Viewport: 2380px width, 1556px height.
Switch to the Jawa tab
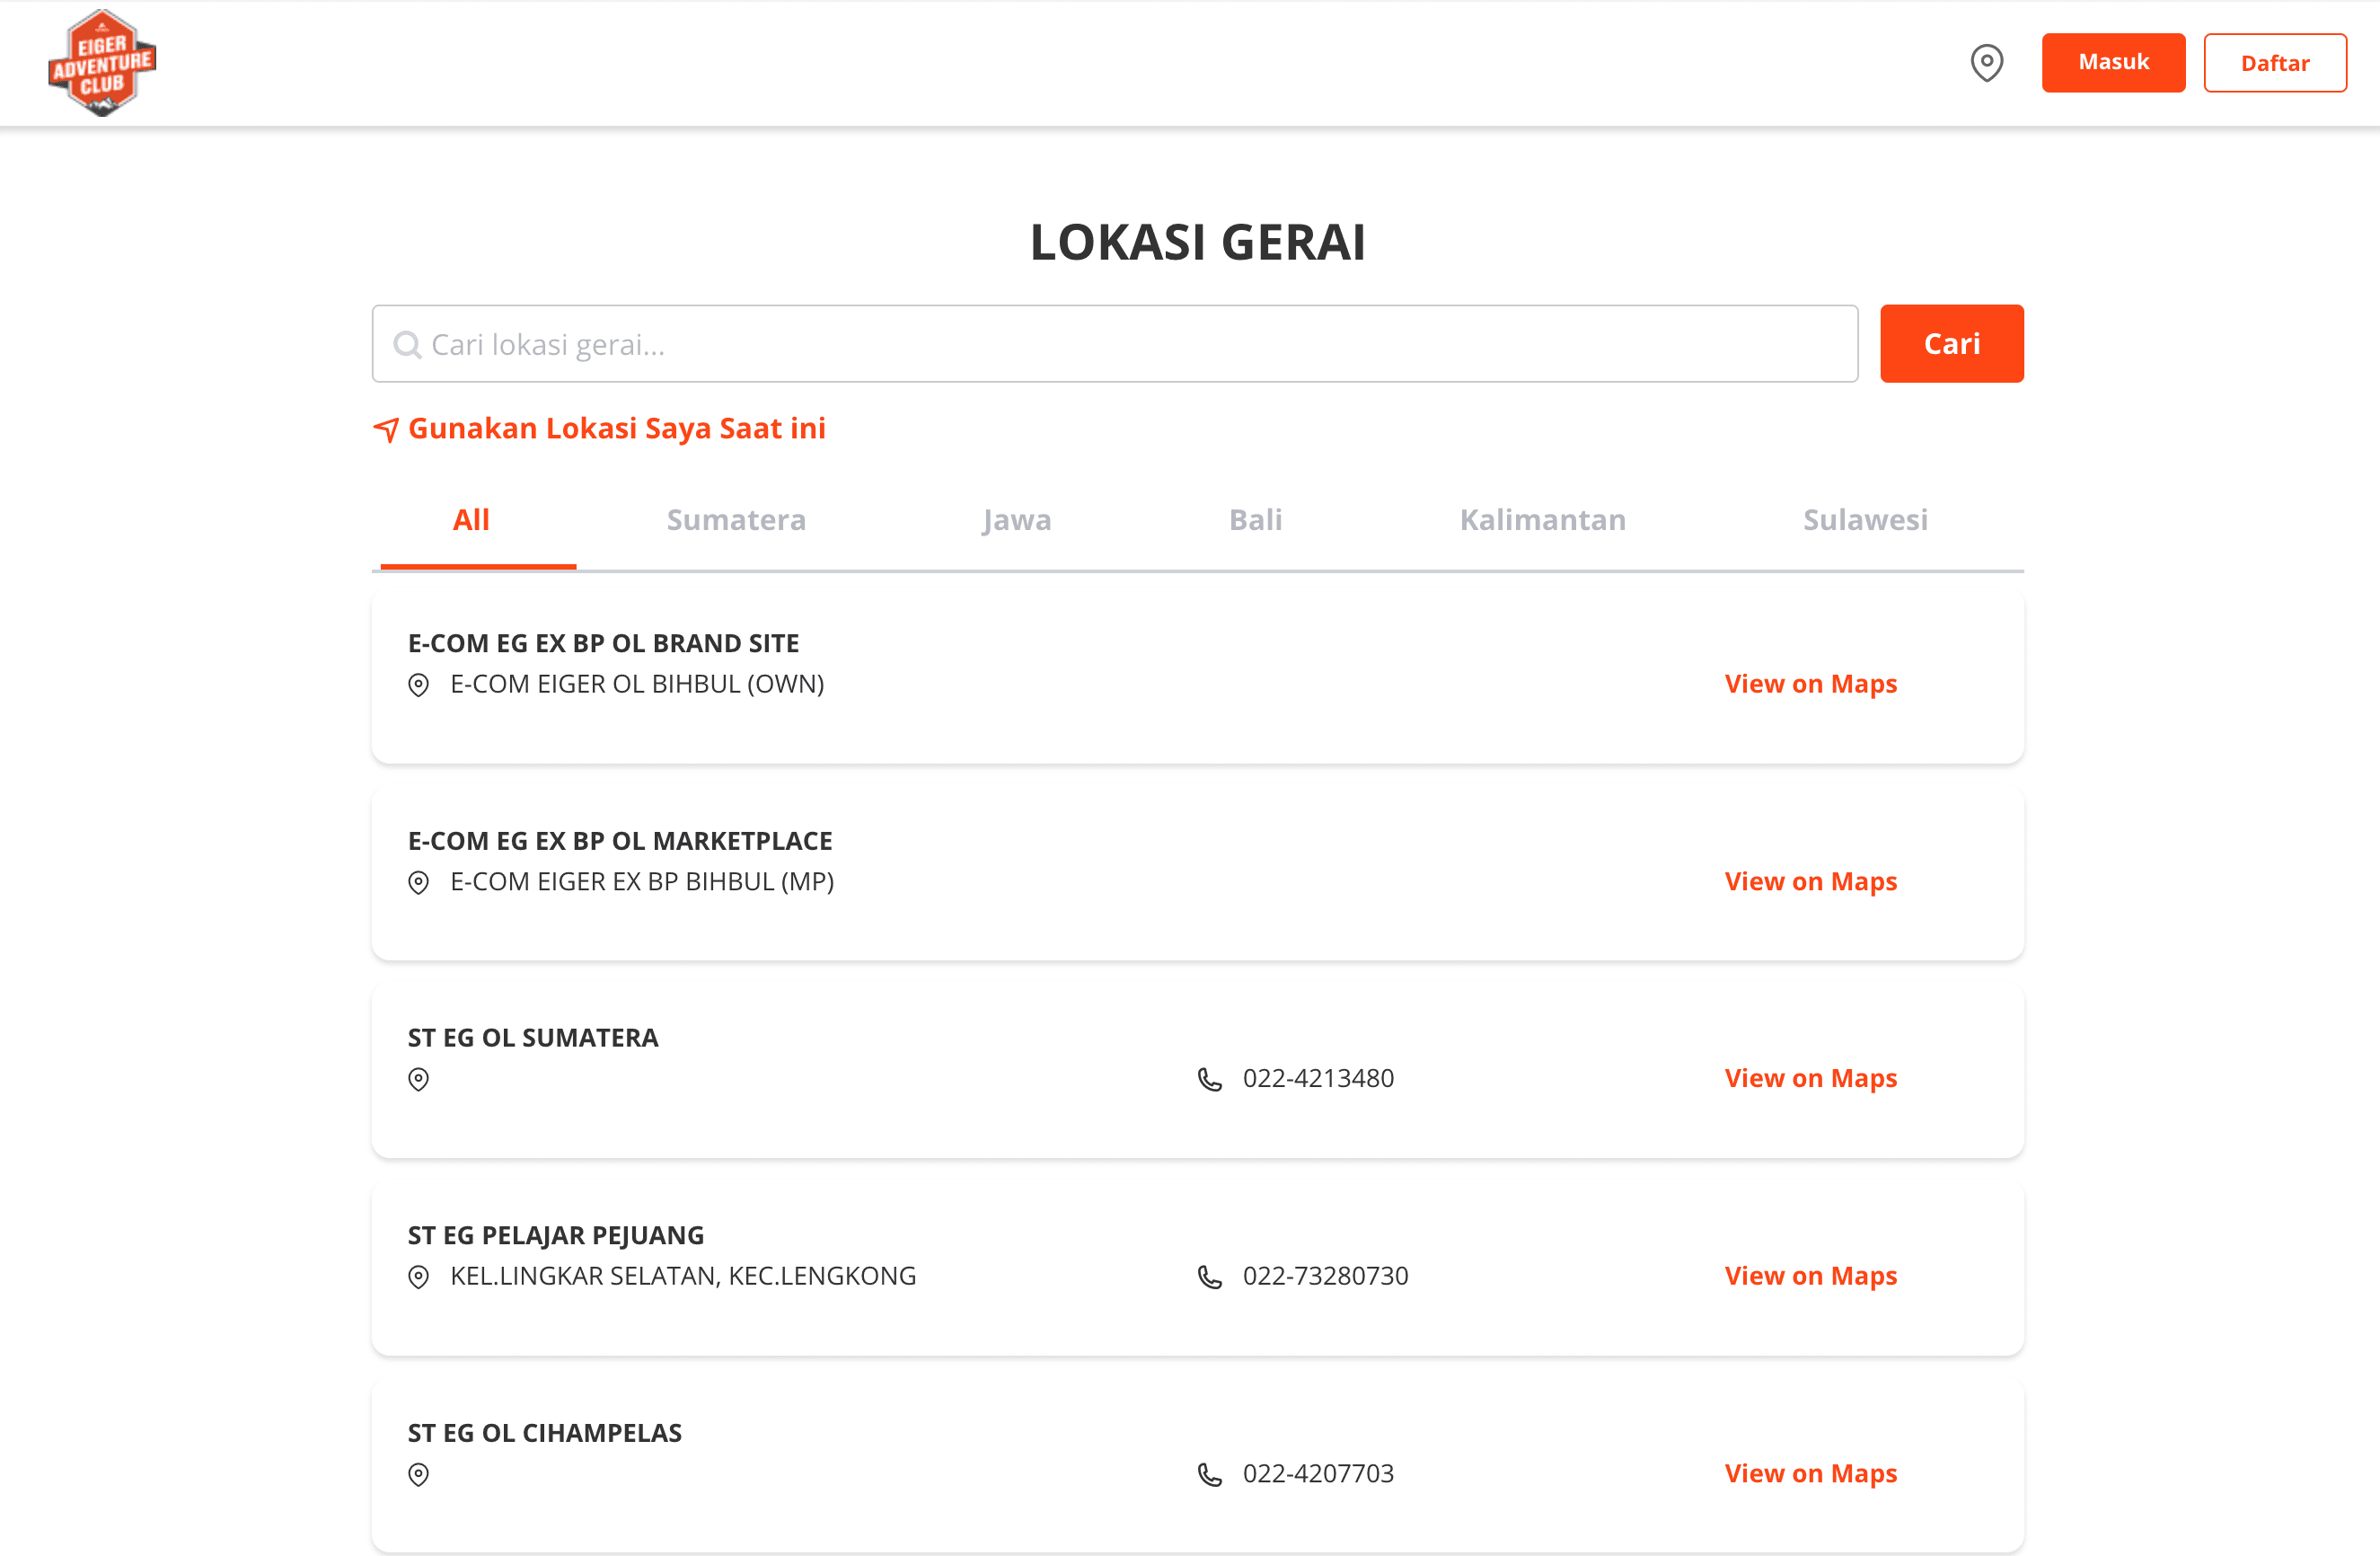[1015, 520]
